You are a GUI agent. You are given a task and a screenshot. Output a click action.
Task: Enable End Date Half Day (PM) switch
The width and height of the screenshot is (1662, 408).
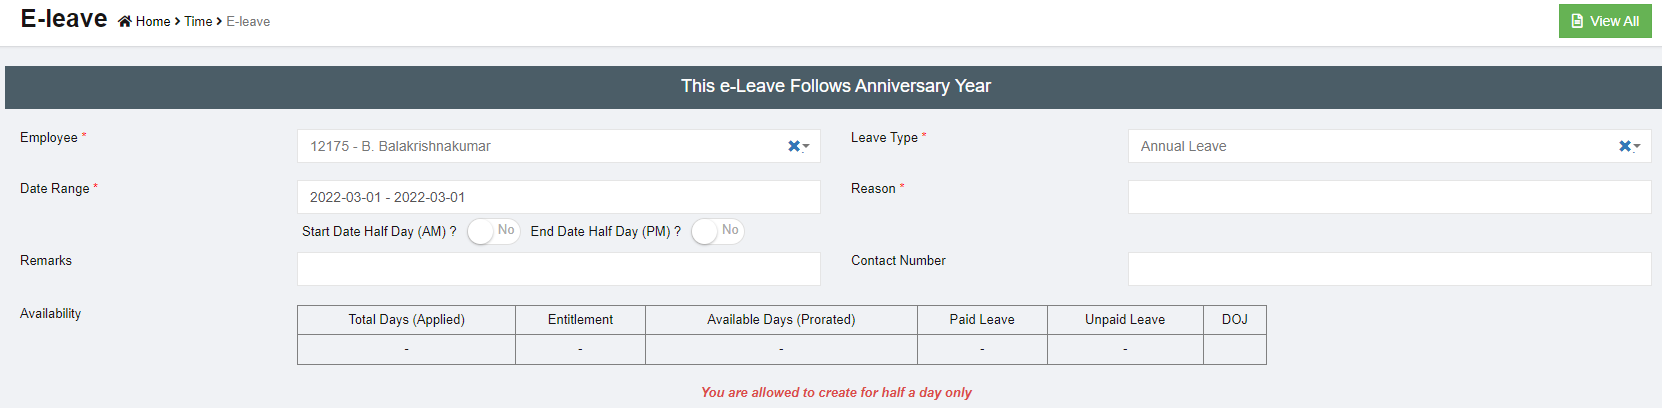pos(717,231)
